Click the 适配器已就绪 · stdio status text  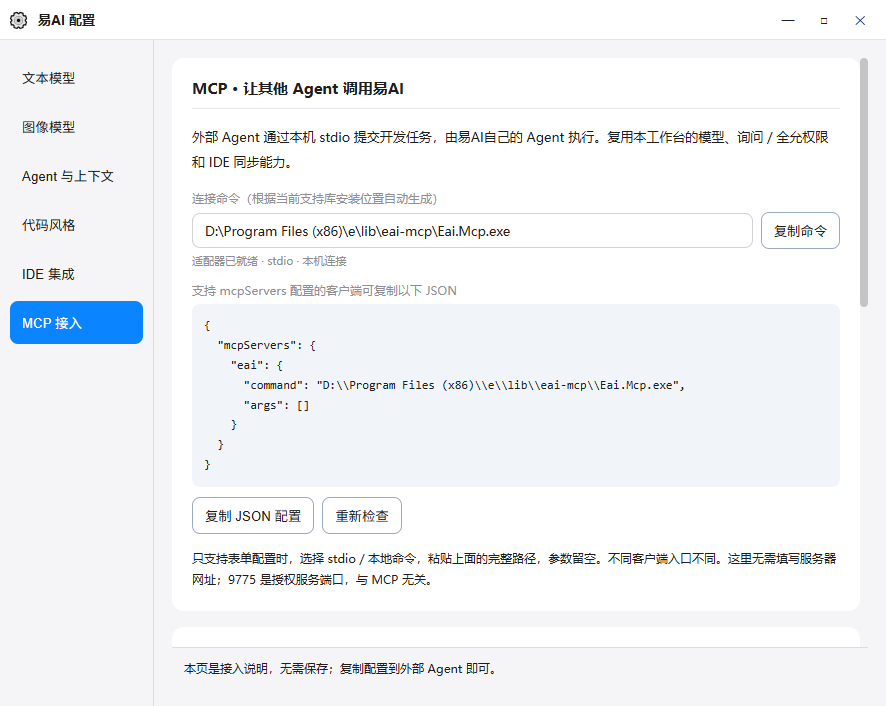click(269, 261)
